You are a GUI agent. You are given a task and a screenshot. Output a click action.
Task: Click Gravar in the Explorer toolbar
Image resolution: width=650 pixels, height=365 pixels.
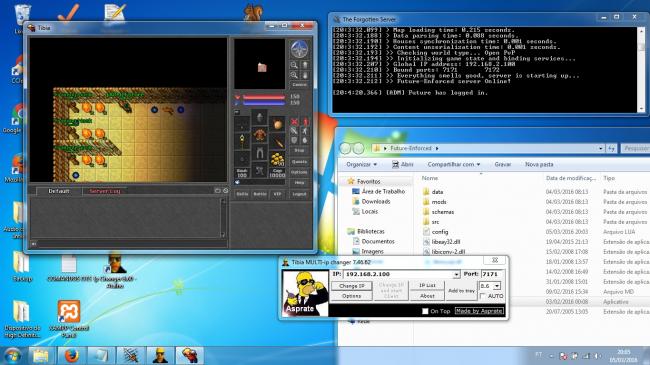502,164
